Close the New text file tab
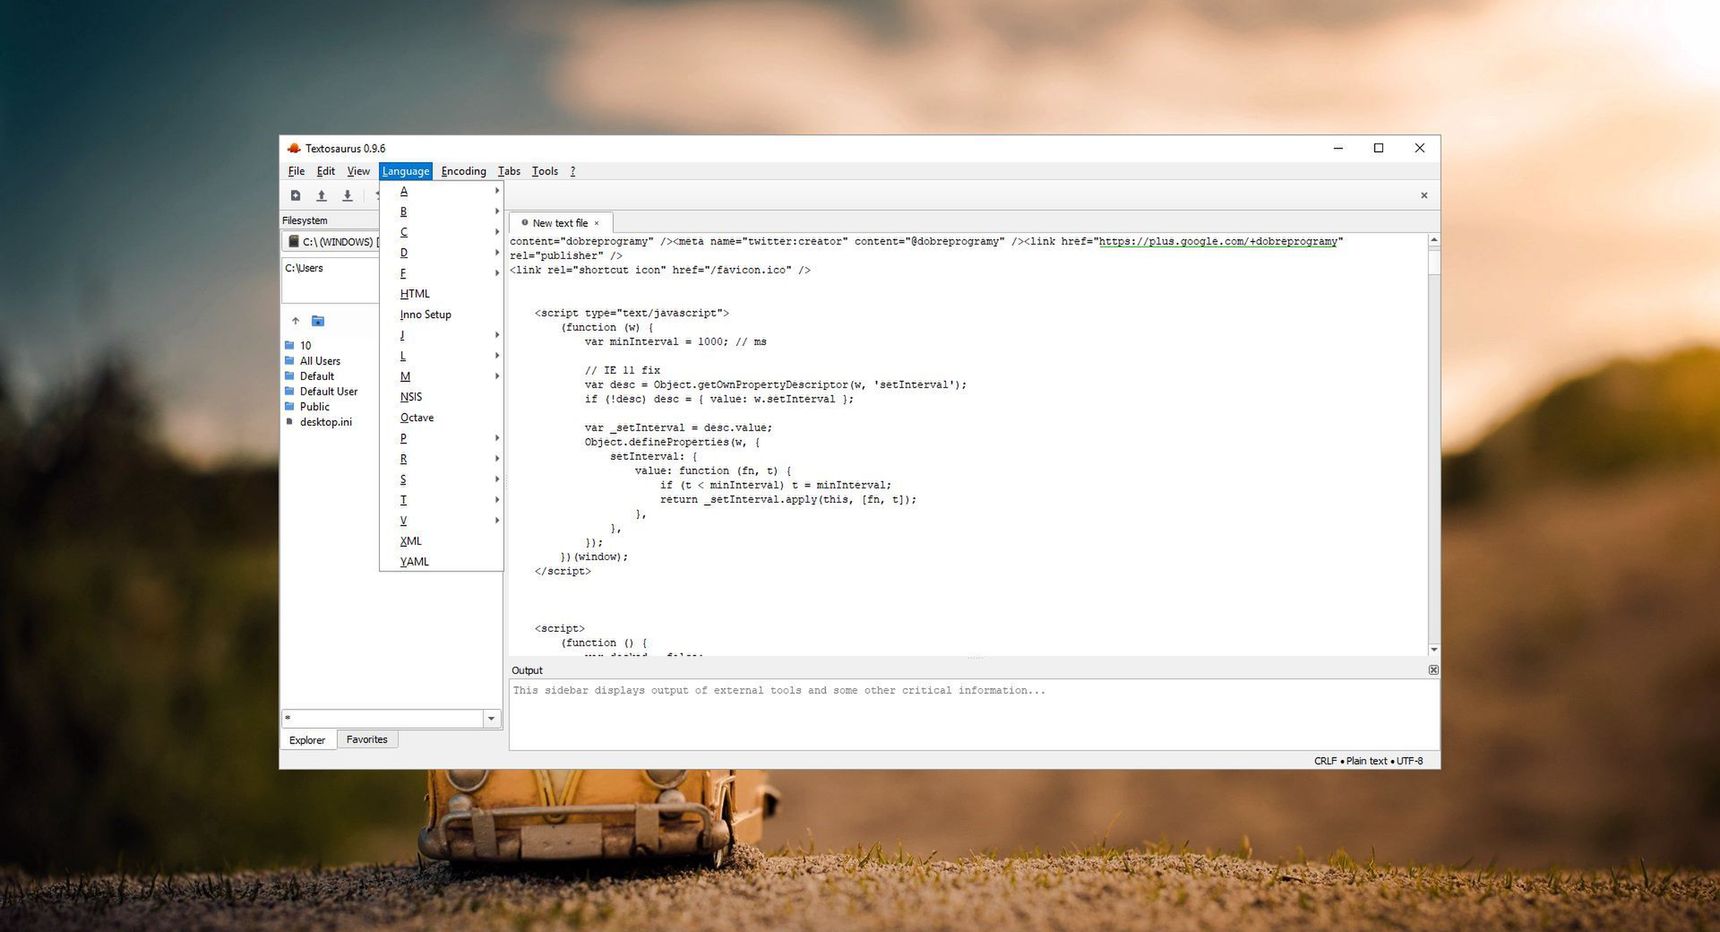The width and height of the screenshot is (1720, 932). point(597,224)
